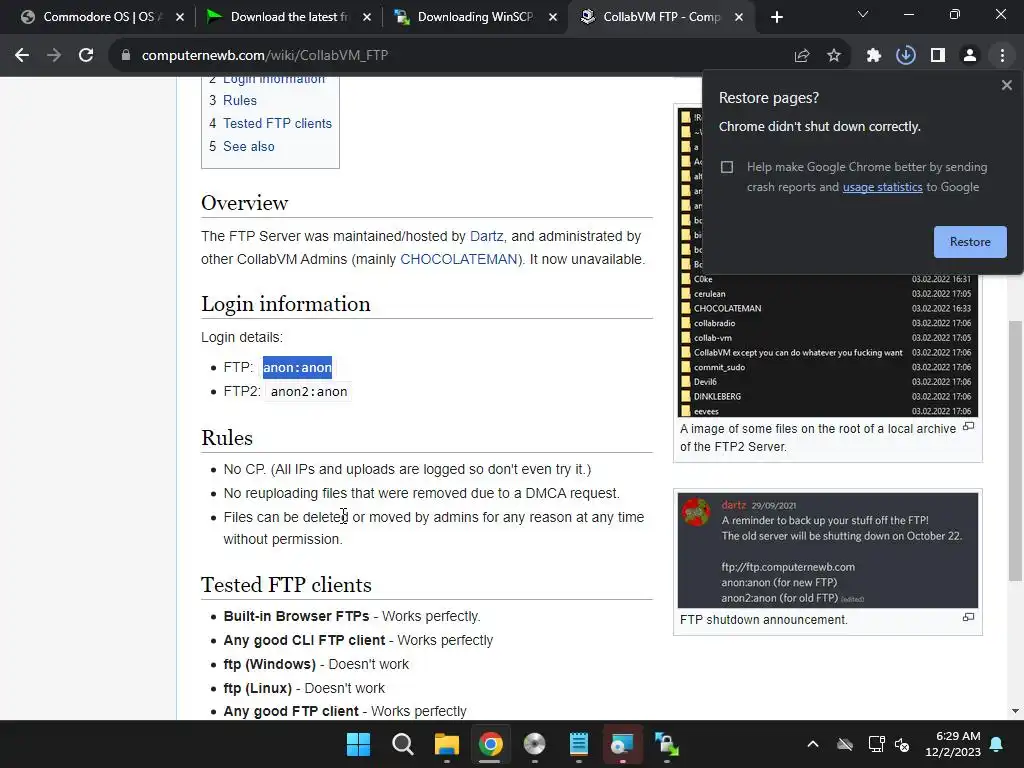Viewport: 1024px width, 768px height.
Task: Open the Extensions puzzle menu
Action: pyautogui.click(x=874, y=56)
